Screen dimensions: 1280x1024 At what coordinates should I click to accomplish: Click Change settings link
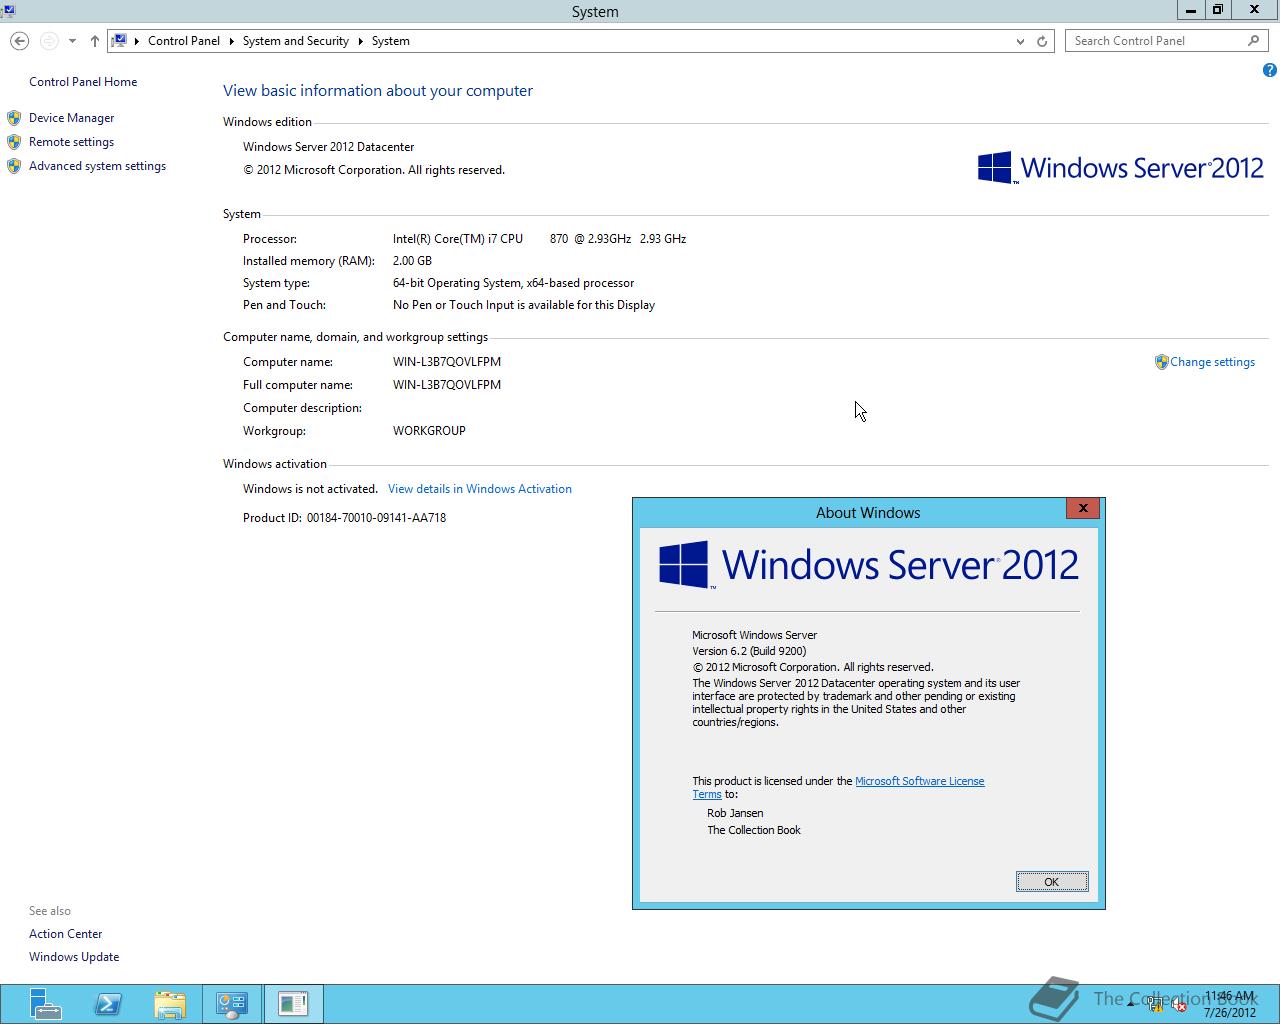[1212, 362]
